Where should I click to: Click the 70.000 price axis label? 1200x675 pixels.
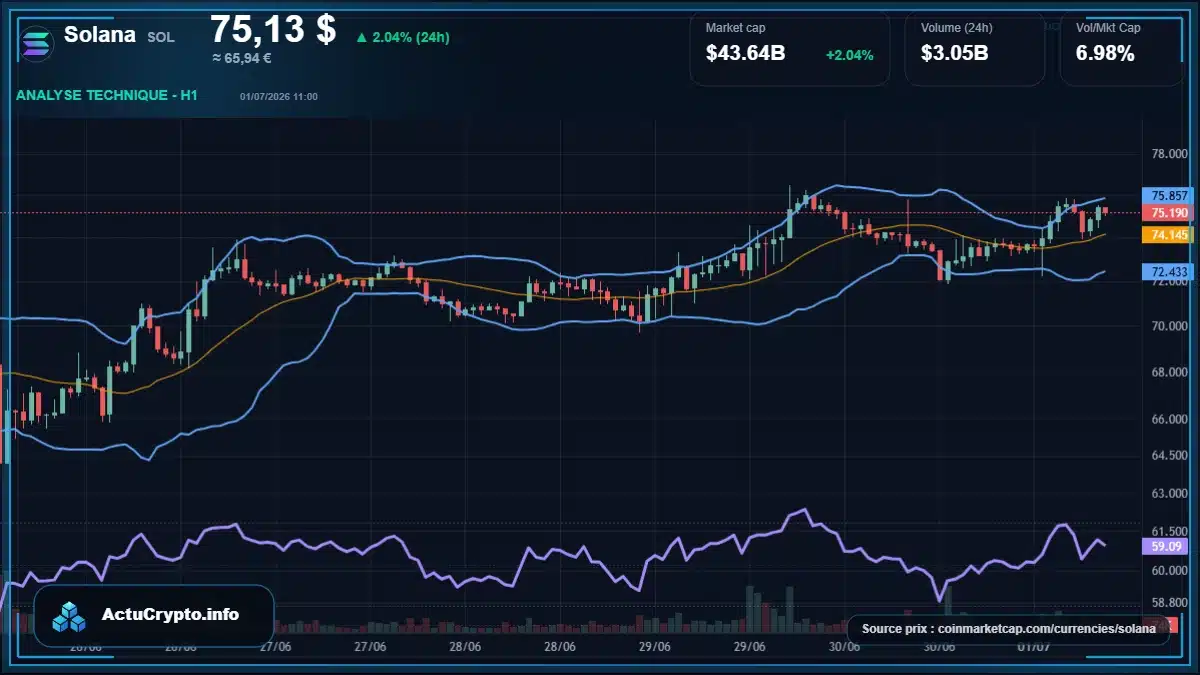point(1170,326)
